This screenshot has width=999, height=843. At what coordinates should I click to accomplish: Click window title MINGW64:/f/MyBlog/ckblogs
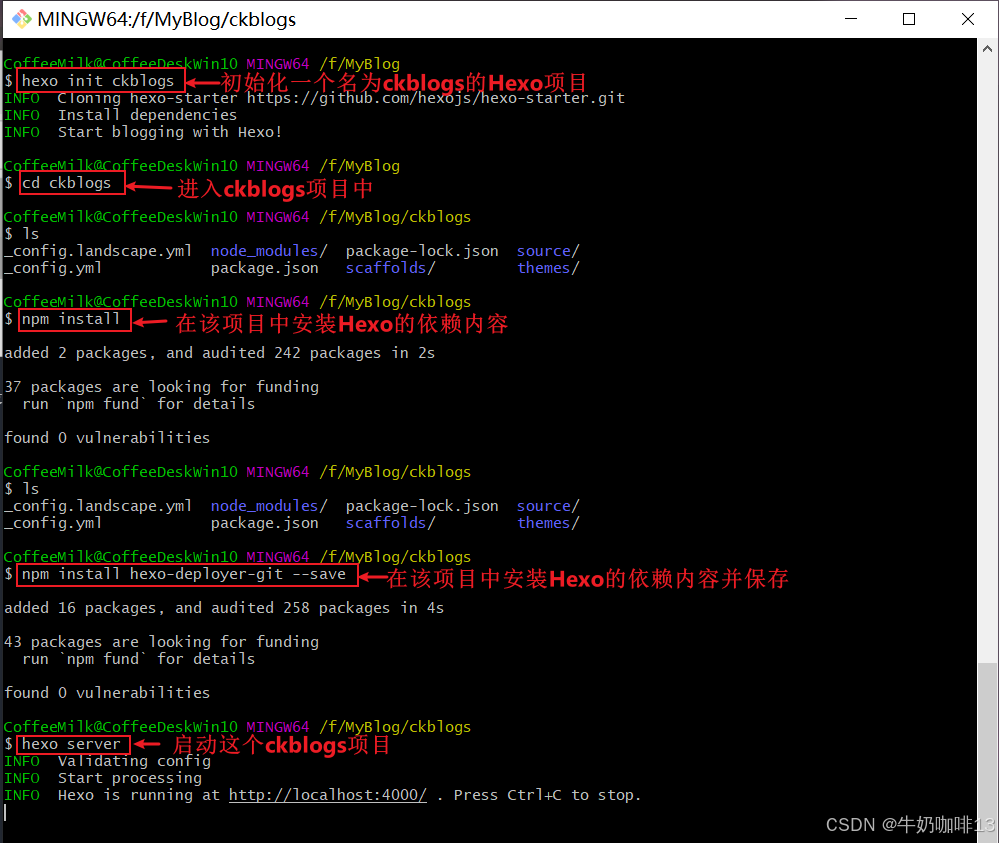[x=167, y=20]
